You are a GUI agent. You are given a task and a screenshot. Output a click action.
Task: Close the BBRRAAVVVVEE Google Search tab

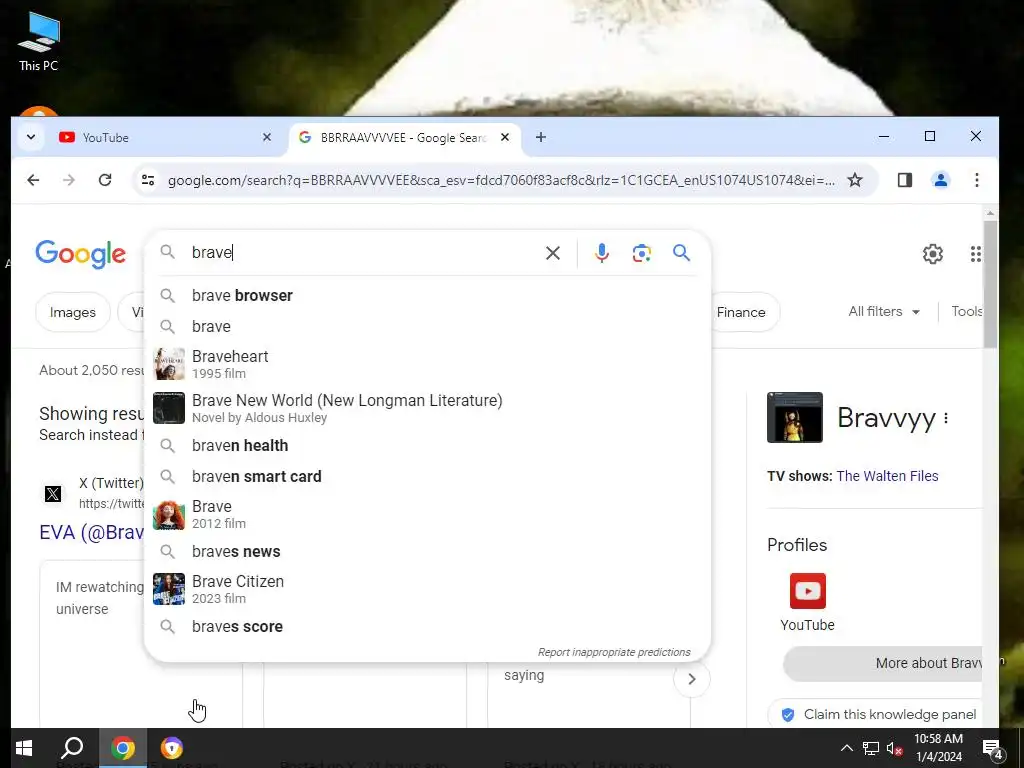[505, 138]
